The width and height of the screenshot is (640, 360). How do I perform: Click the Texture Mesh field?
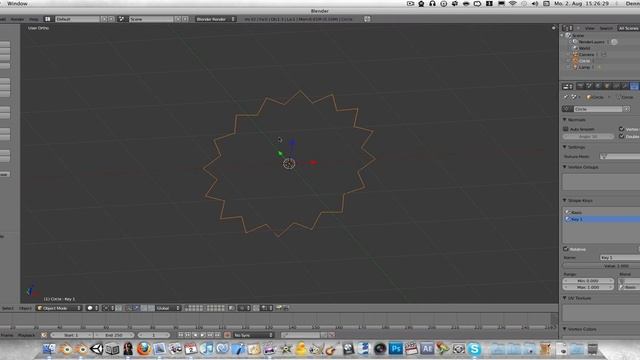pos(620,156)
